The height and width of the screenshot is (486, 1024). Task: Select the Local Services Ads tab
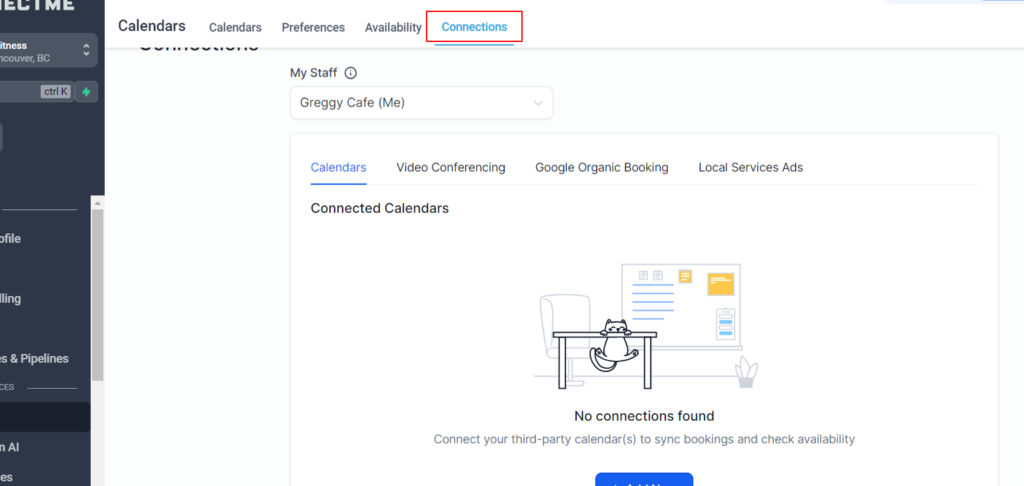[x=751, y=167]
